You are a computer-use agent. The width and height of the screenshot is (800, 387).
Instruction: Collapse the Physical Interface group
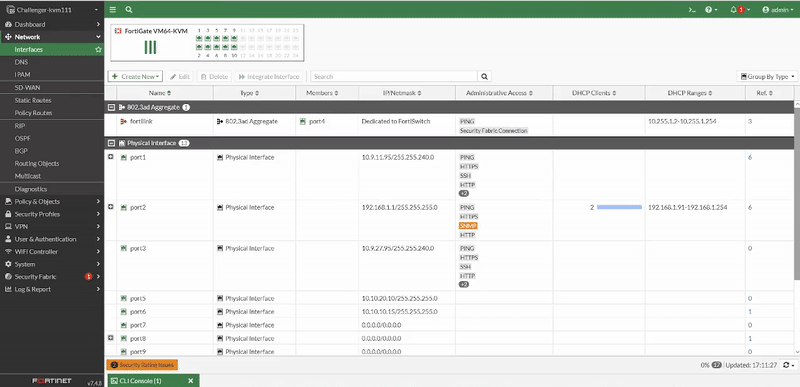point(111,143)
